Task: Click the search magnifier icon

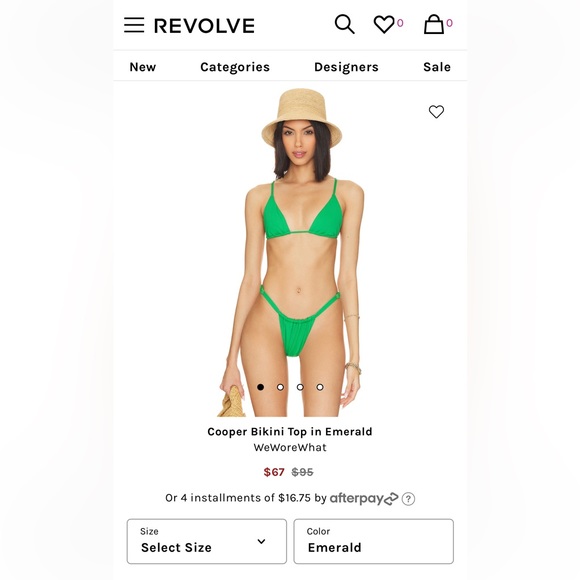Action: point(344,24)
